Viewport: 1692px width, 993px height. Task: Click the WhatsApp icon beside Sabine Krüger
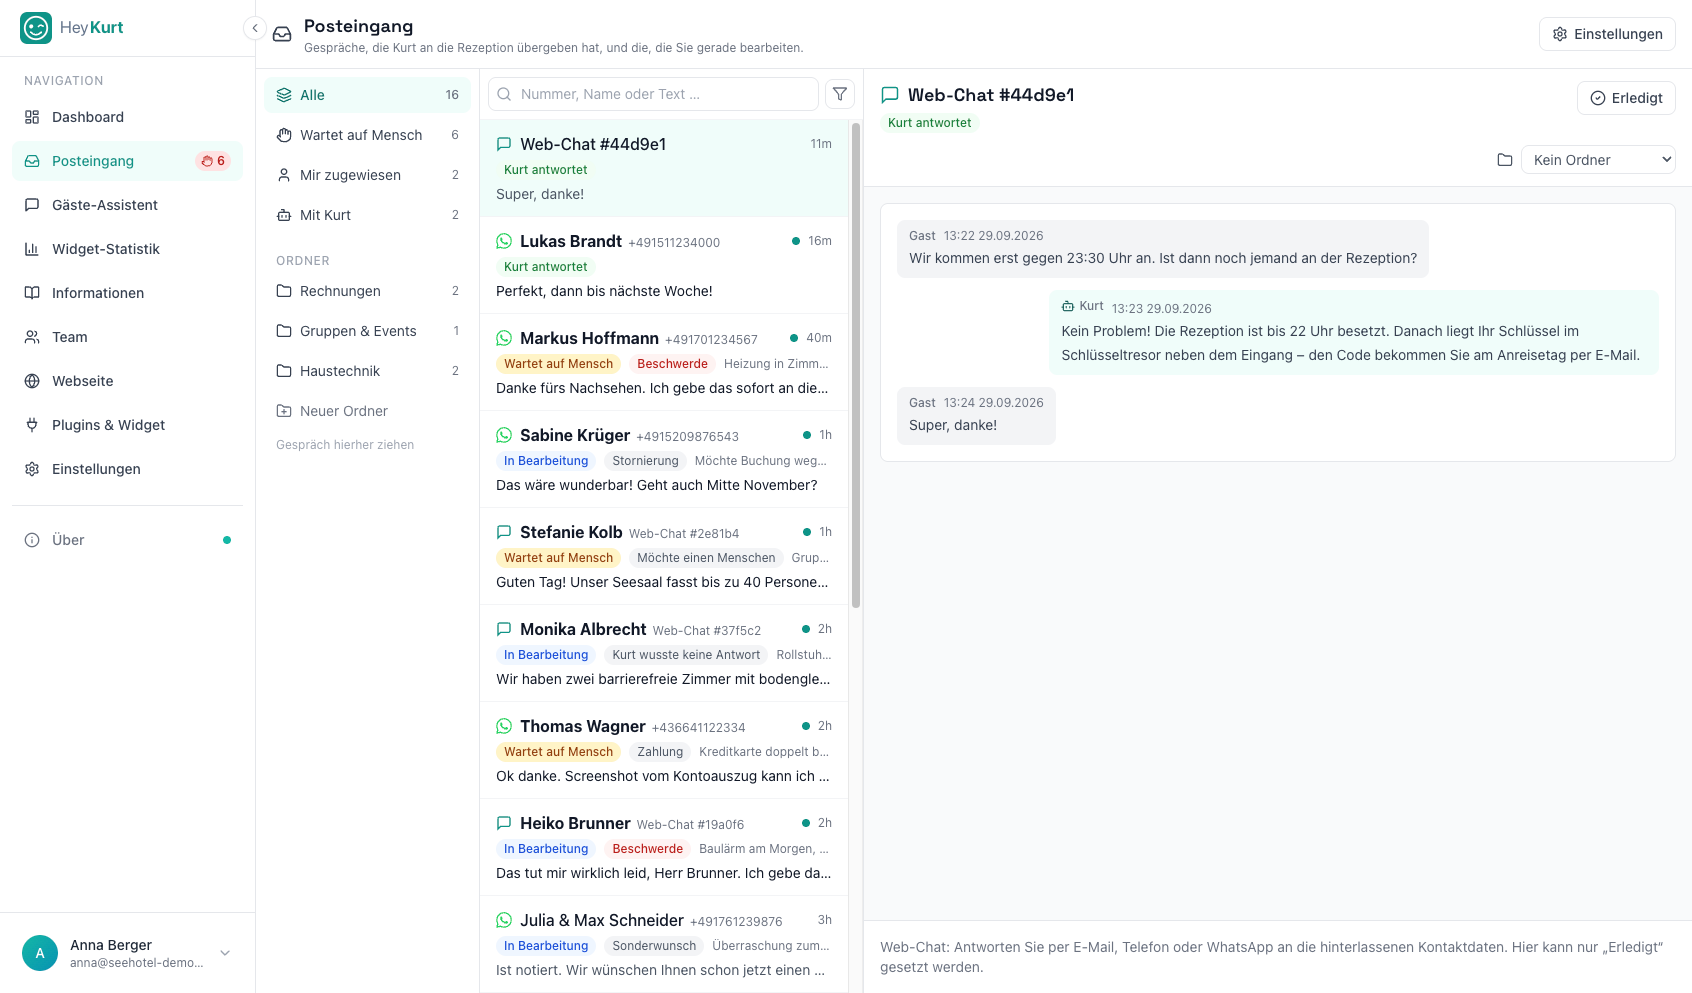click(x=504, y=435)
